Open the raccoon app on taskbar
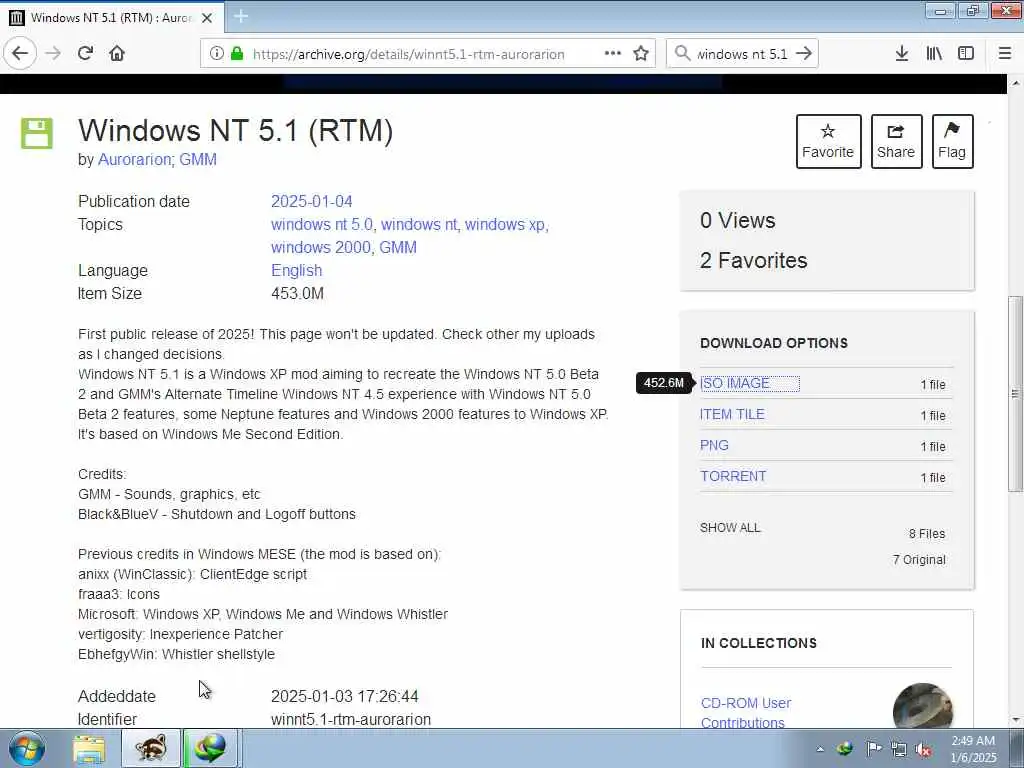This screenshot has height=768, width=1024. (x=151, y=749)
